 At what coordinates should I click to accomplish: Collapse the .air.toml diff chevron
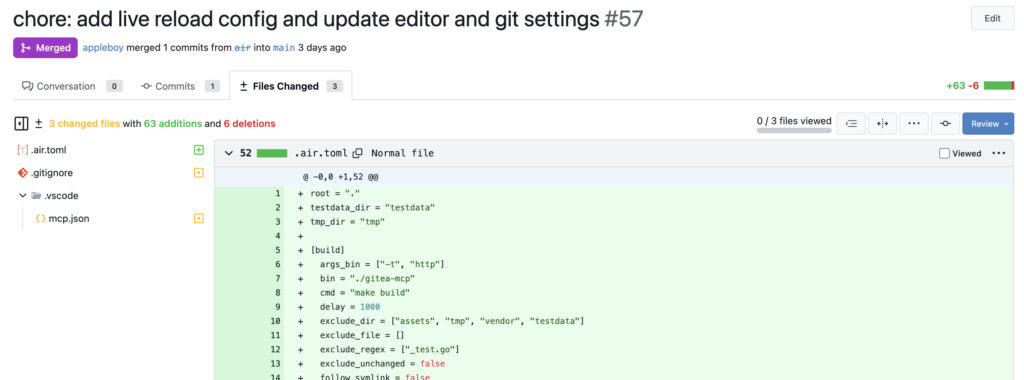pos(229,153)
